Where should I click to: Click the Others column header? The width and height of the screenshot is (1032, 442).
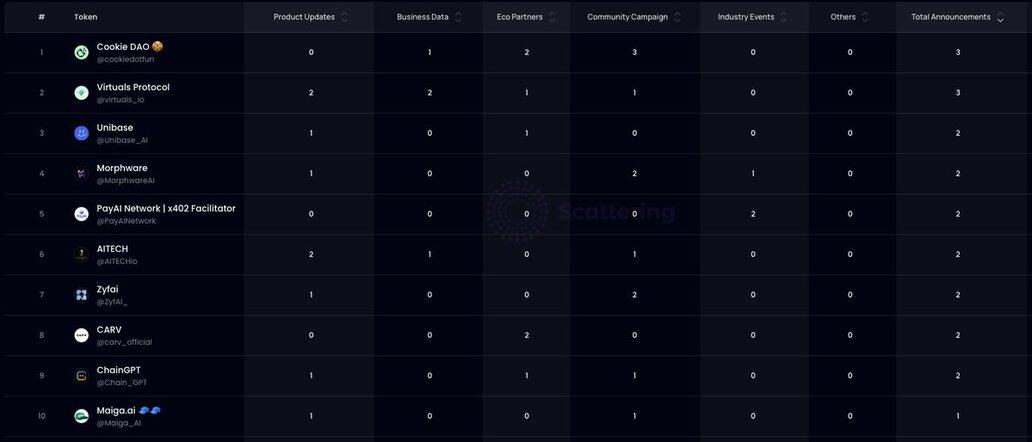[843, 17]
